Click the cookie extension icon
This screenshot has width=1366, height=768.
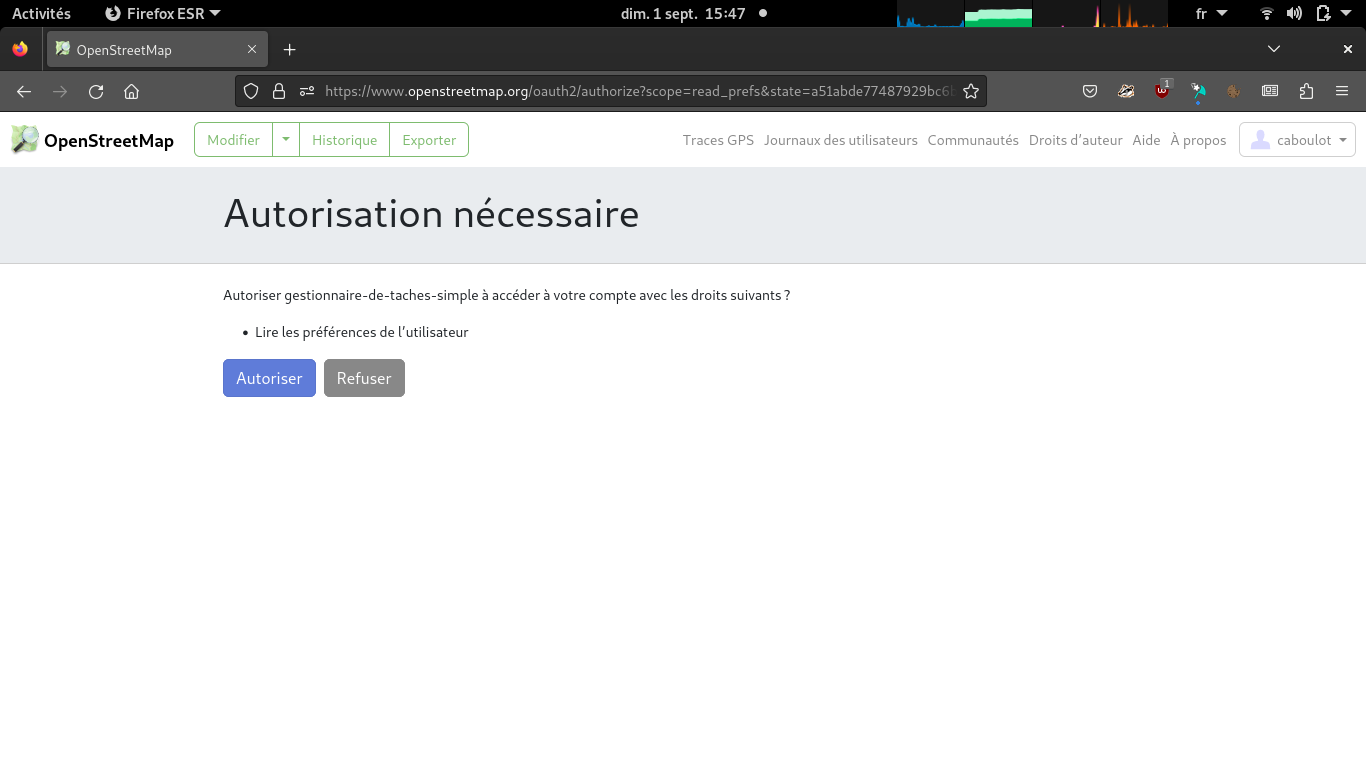pyautogui.click(x=1233, y=91)
